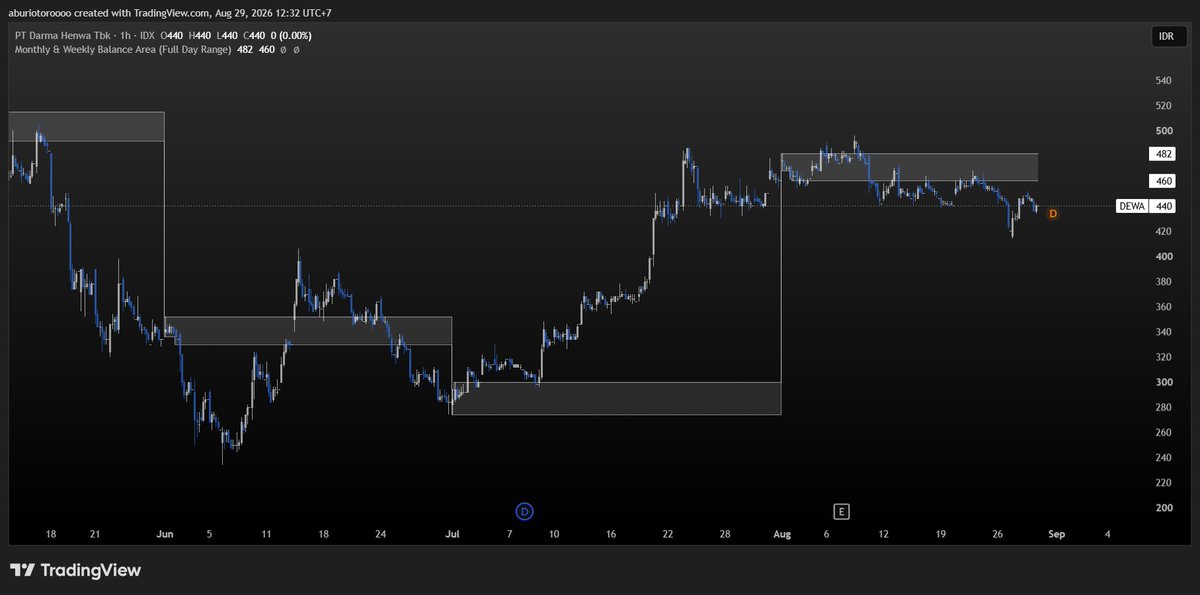The height and width of the screenshot is (595, 1200).
Task: Click the 320 price scale value
Action: pos(1163,357)
